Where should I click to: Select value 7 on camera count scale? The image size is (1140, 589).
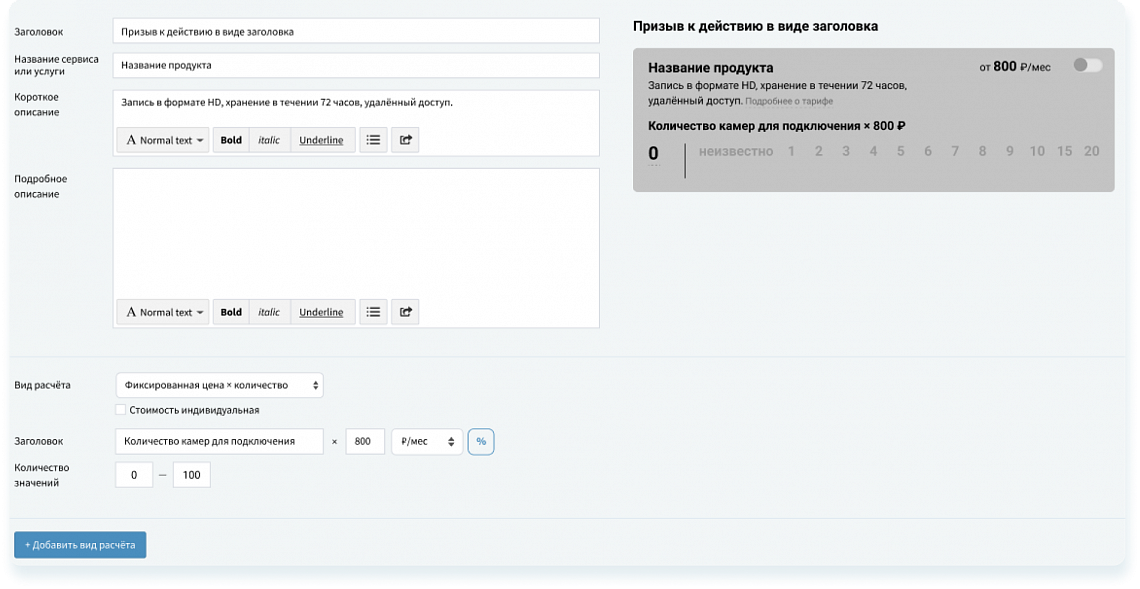(x=955, y=151)
